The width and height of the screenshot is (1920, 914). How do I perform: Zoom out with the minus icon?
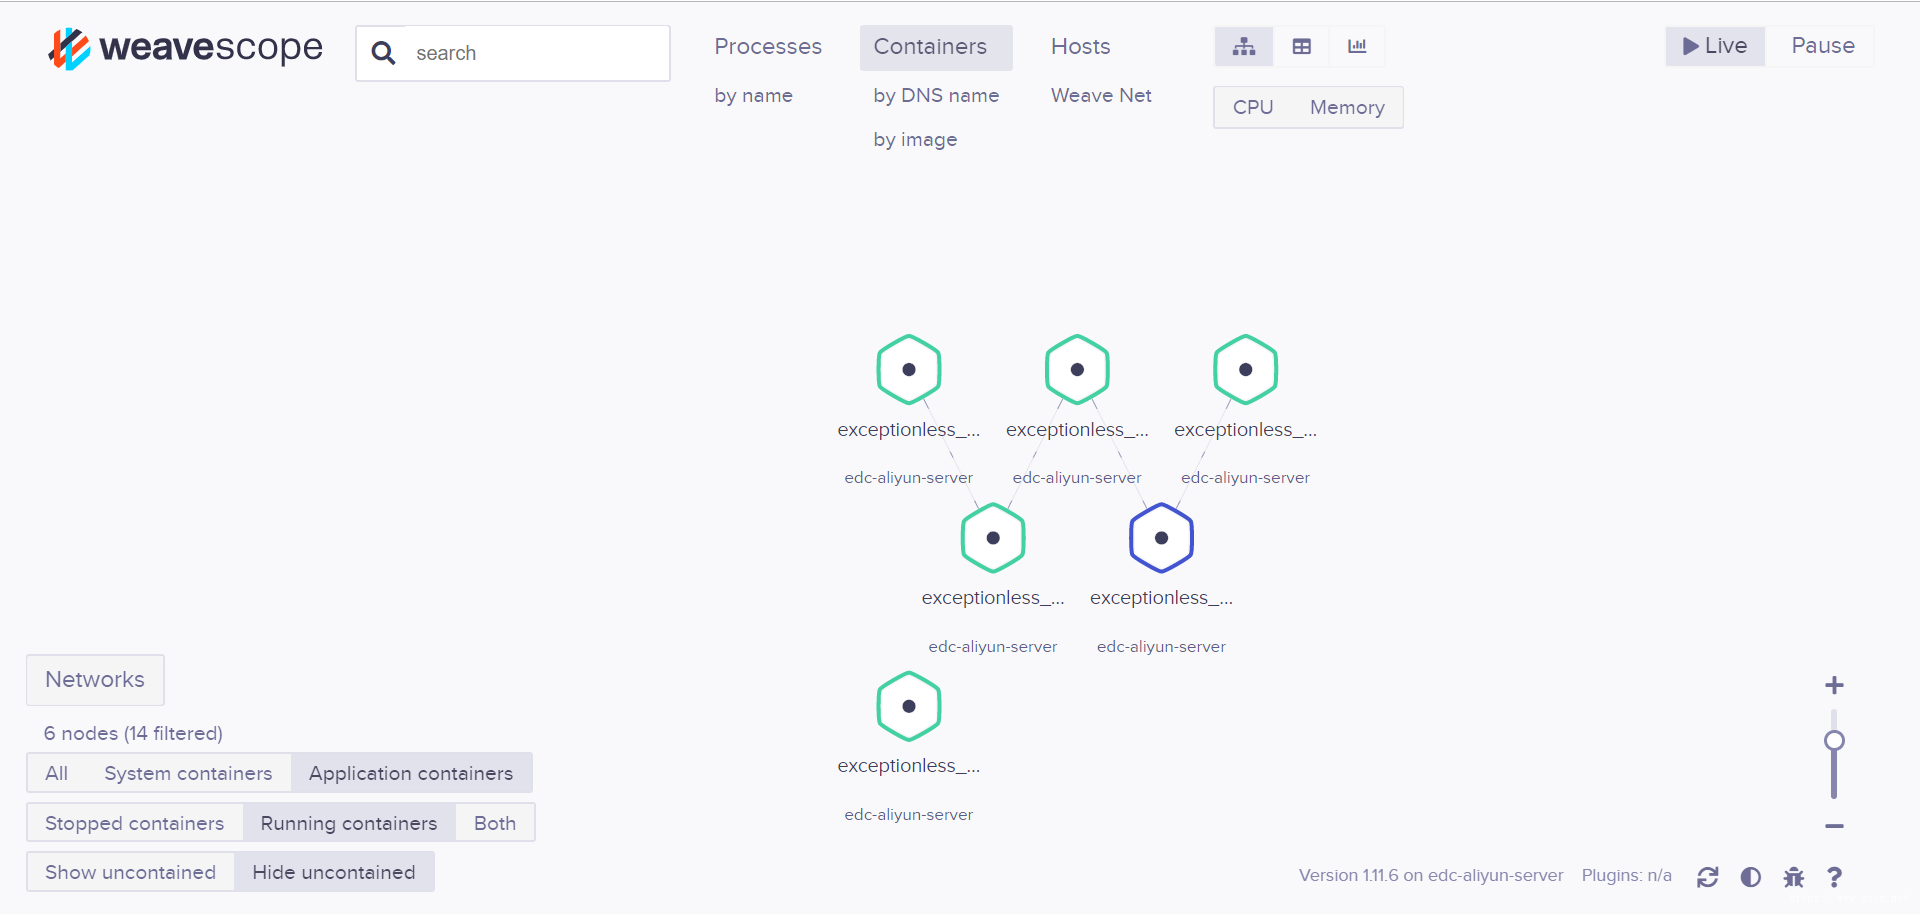pos(1834,826)
